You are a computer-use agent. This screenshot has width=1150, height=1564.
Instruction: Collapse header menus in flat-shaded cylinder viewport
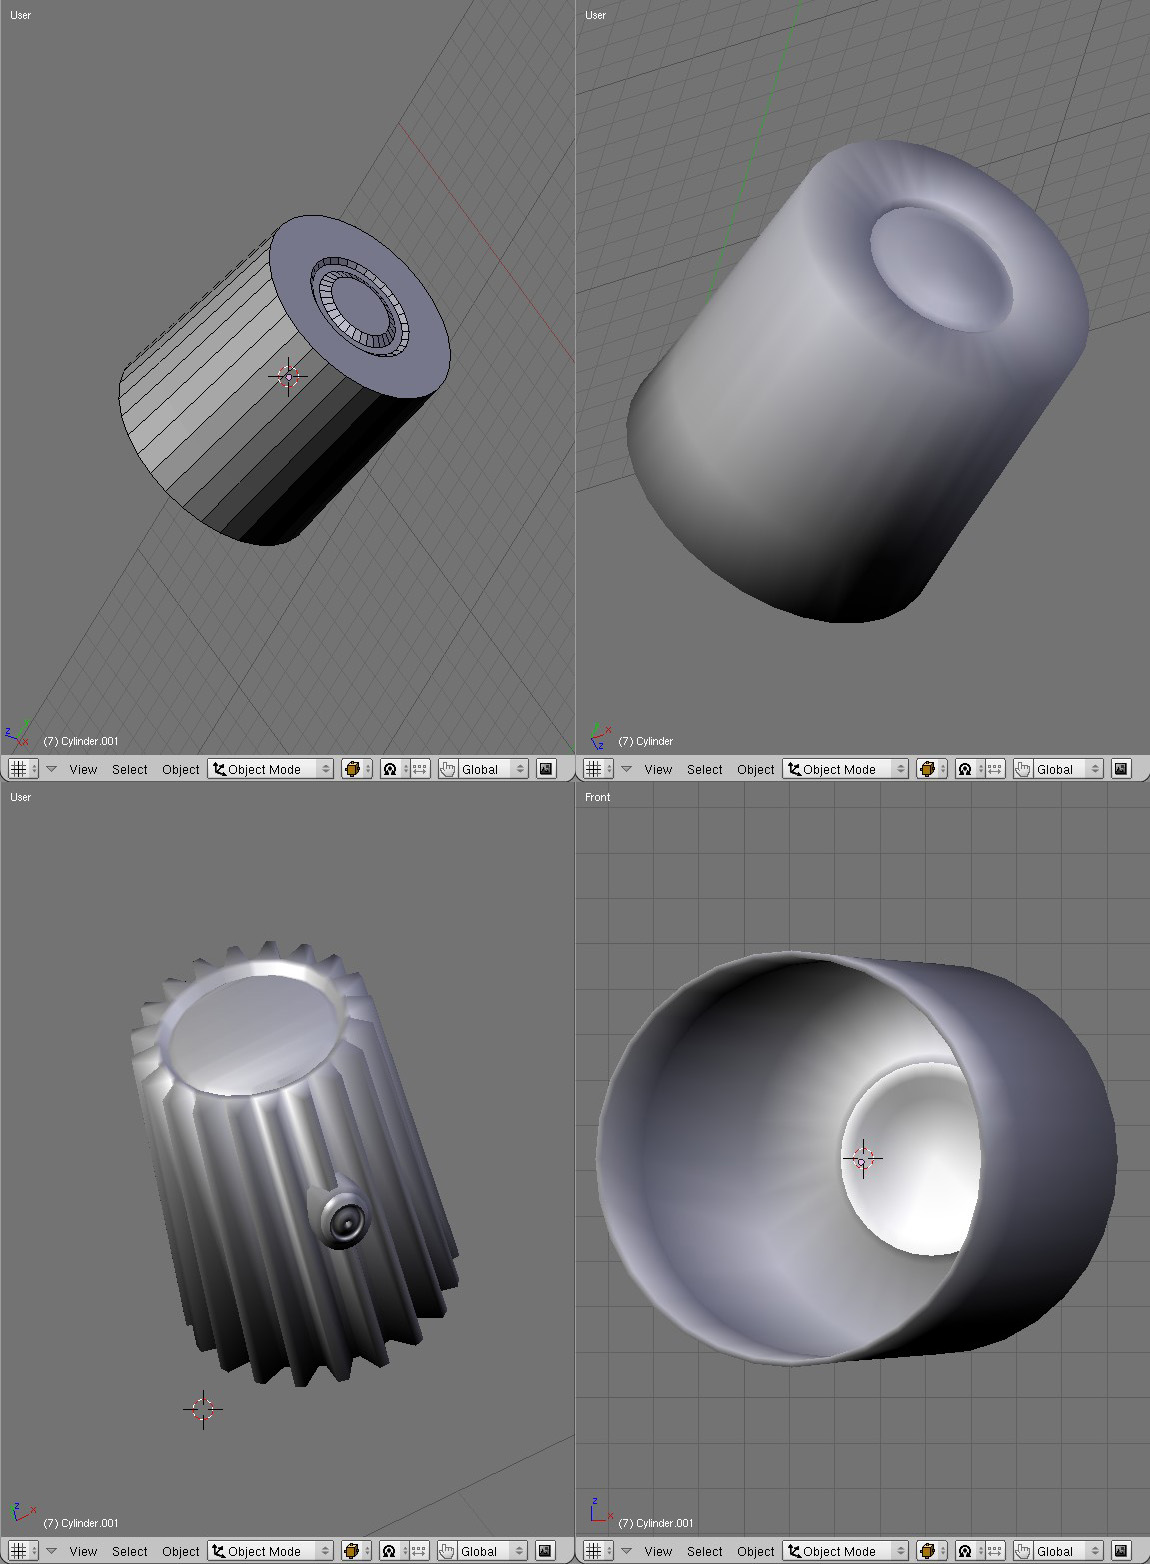point(52,769)
